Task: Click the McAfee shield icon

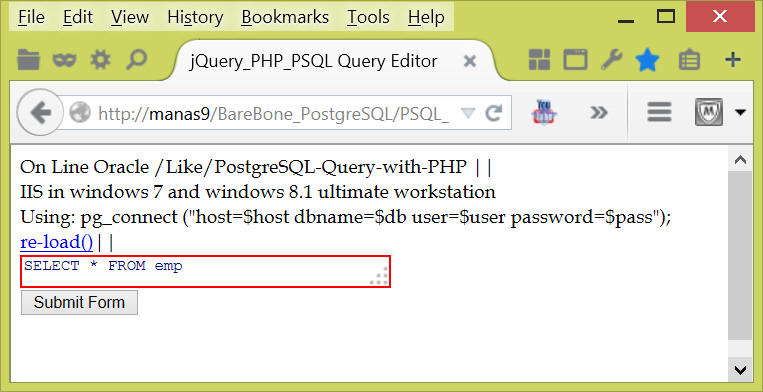Action: 708,112
